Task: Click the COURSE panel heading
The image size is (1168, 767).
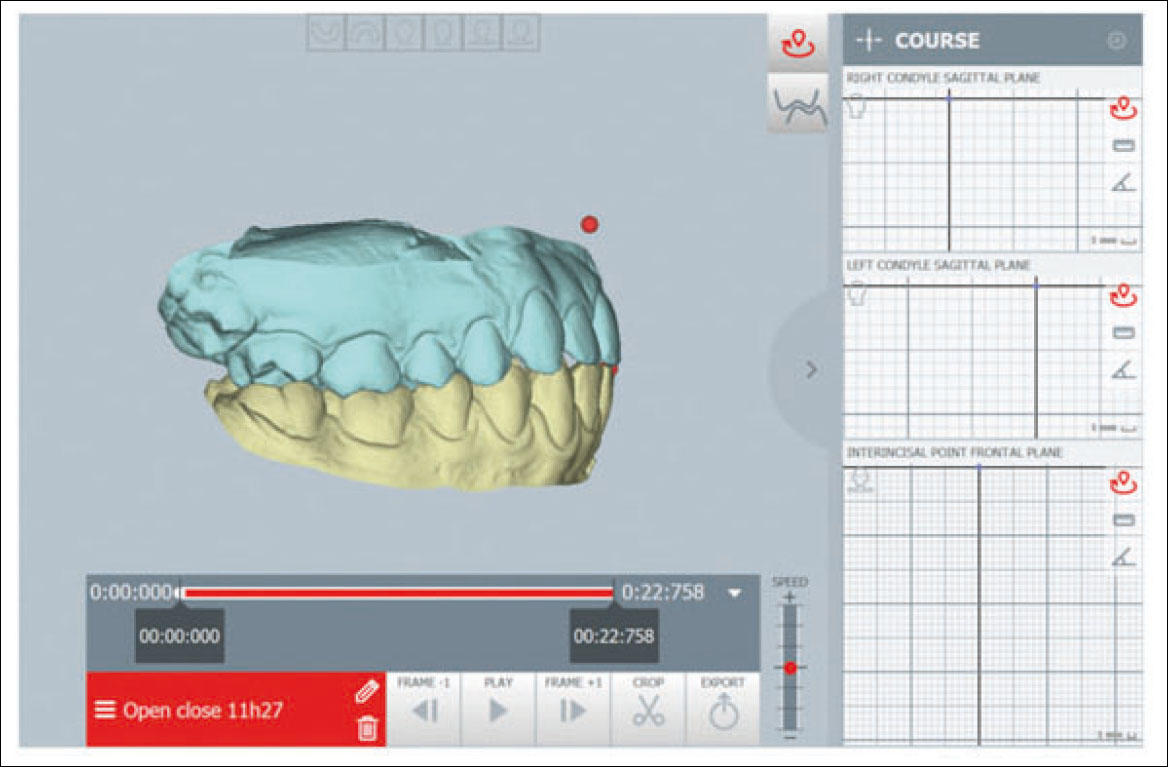Action: pyautogui.click(x=937, y=40)
